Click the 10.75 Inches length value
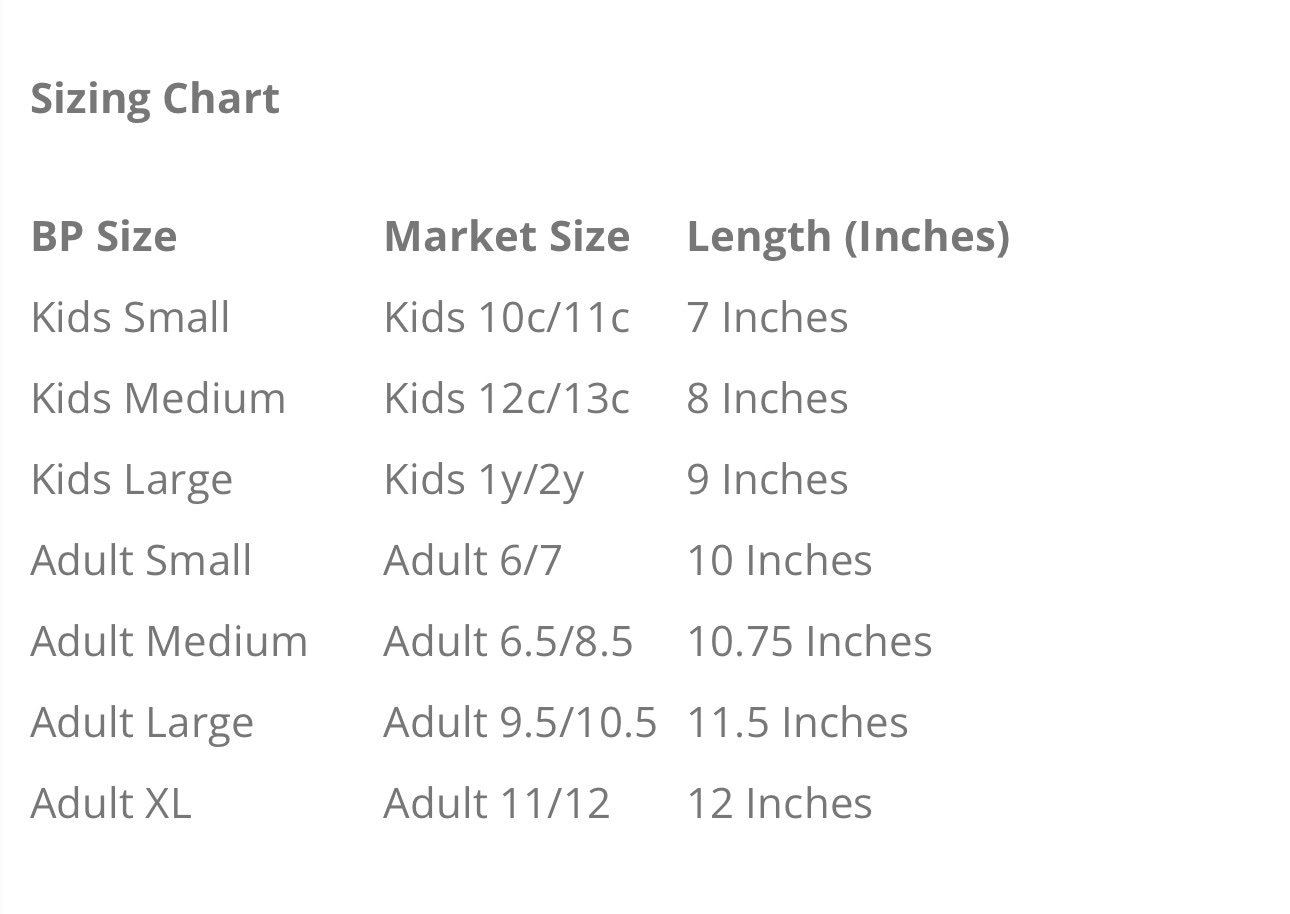 [810, 641]
